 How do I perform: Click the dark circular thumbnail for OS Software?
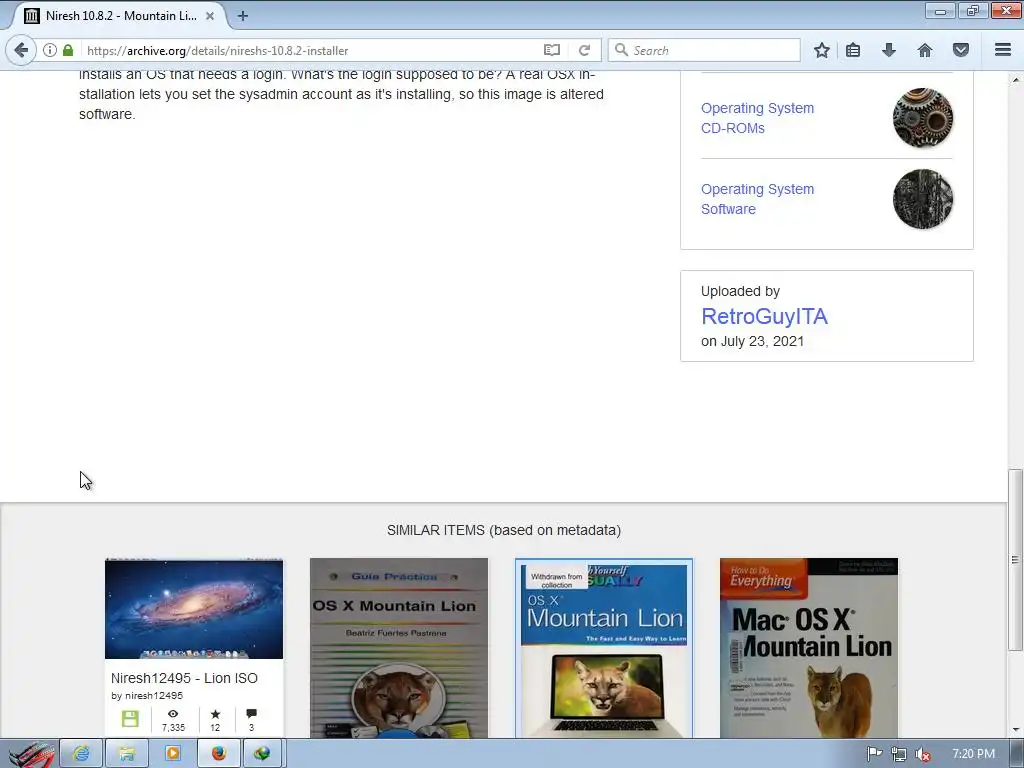[x=922, y=199]
